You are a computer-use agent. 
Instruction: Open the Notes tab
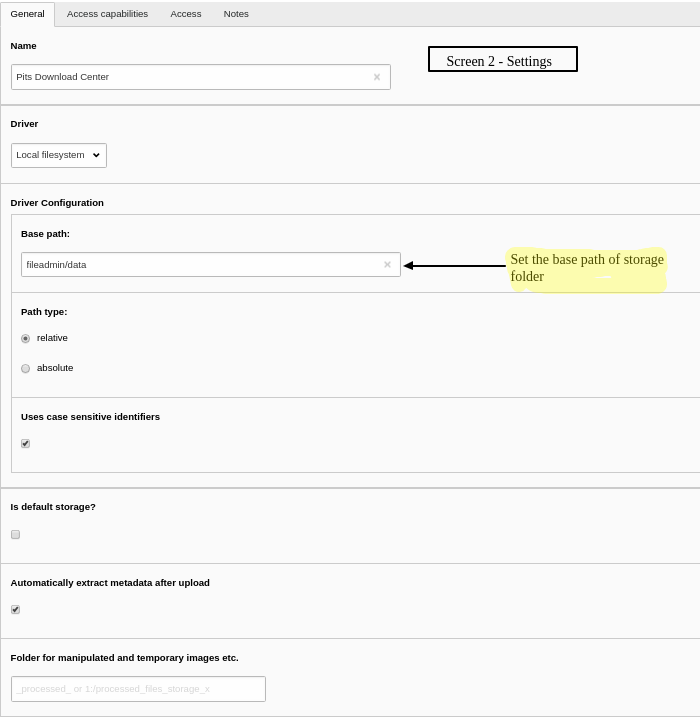coord(236,14)
